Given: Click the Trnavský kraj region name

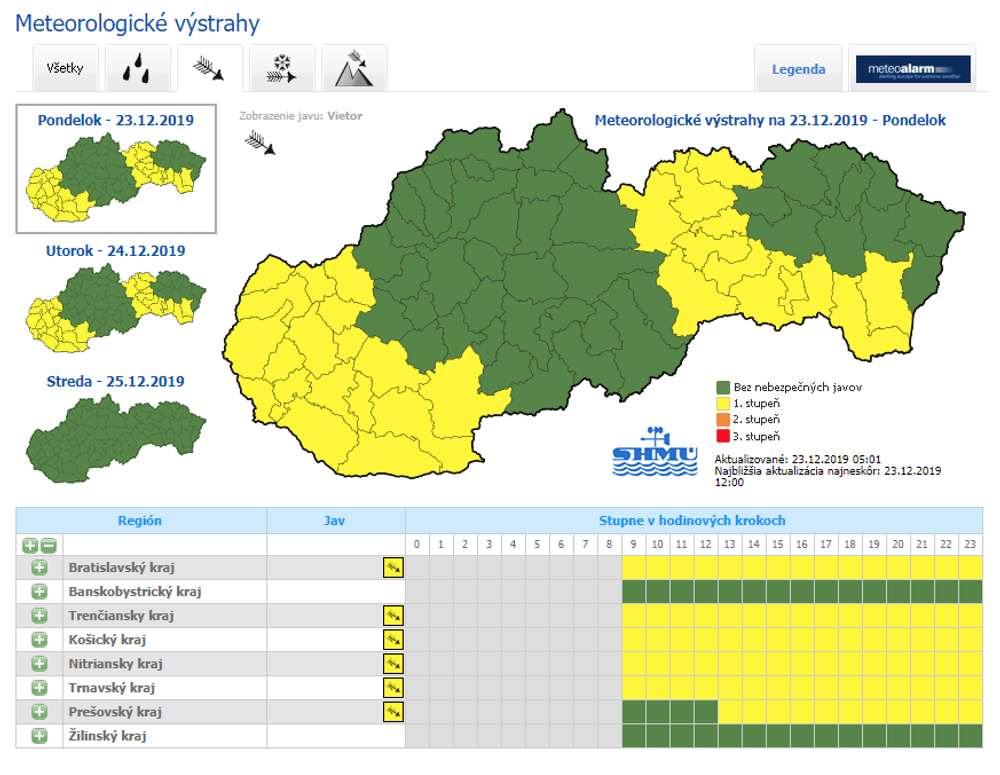Looking at the screenshot, I should (111, 688).
